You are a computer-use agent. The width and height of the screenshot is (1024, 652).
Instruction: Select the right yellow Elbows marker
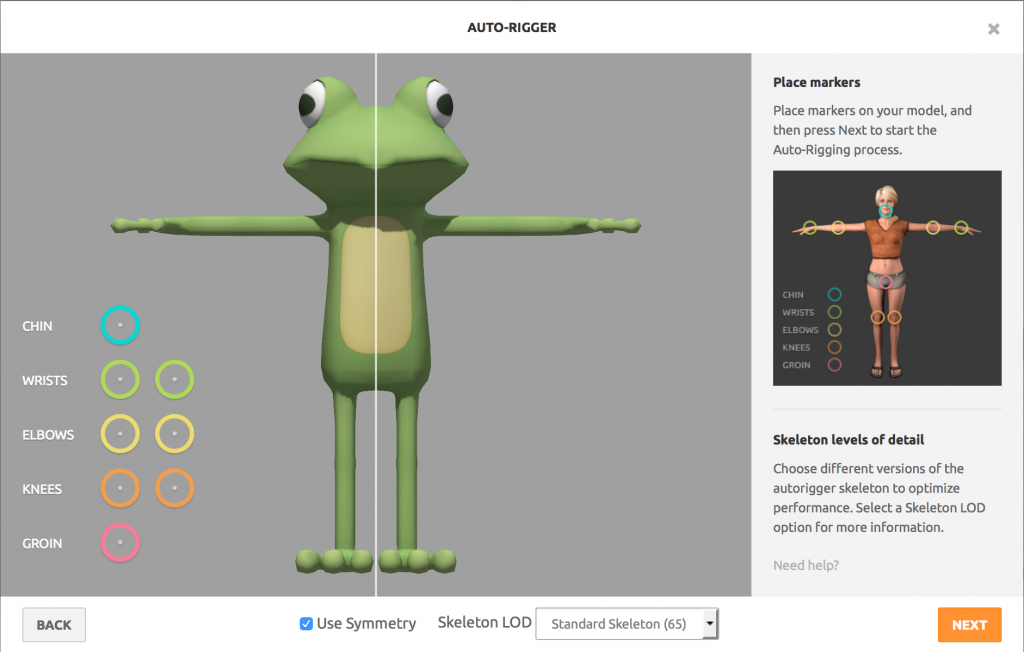pos(175,434)
